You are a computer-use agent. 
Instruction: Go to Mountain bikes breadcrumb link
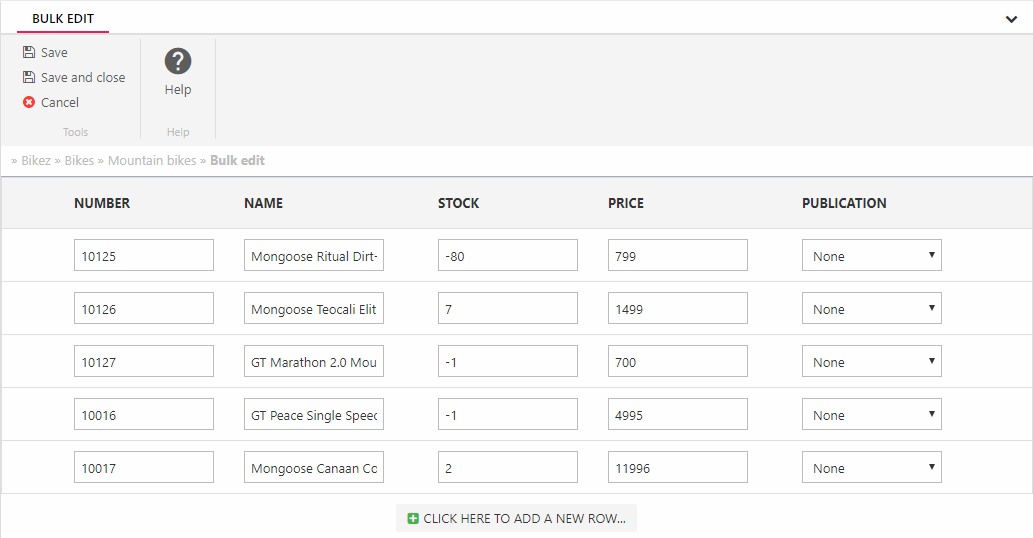coord(152,160)
